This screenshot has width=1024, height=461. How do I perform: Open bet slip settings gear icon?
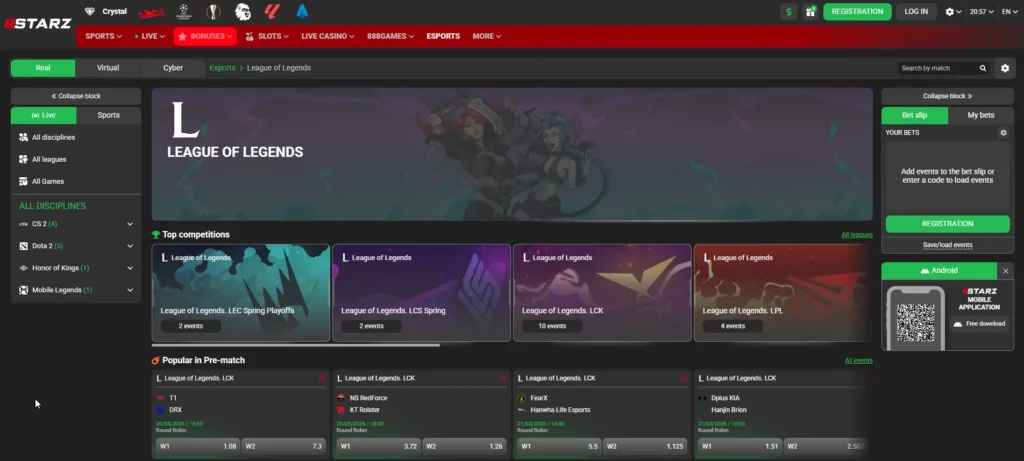1003,133
